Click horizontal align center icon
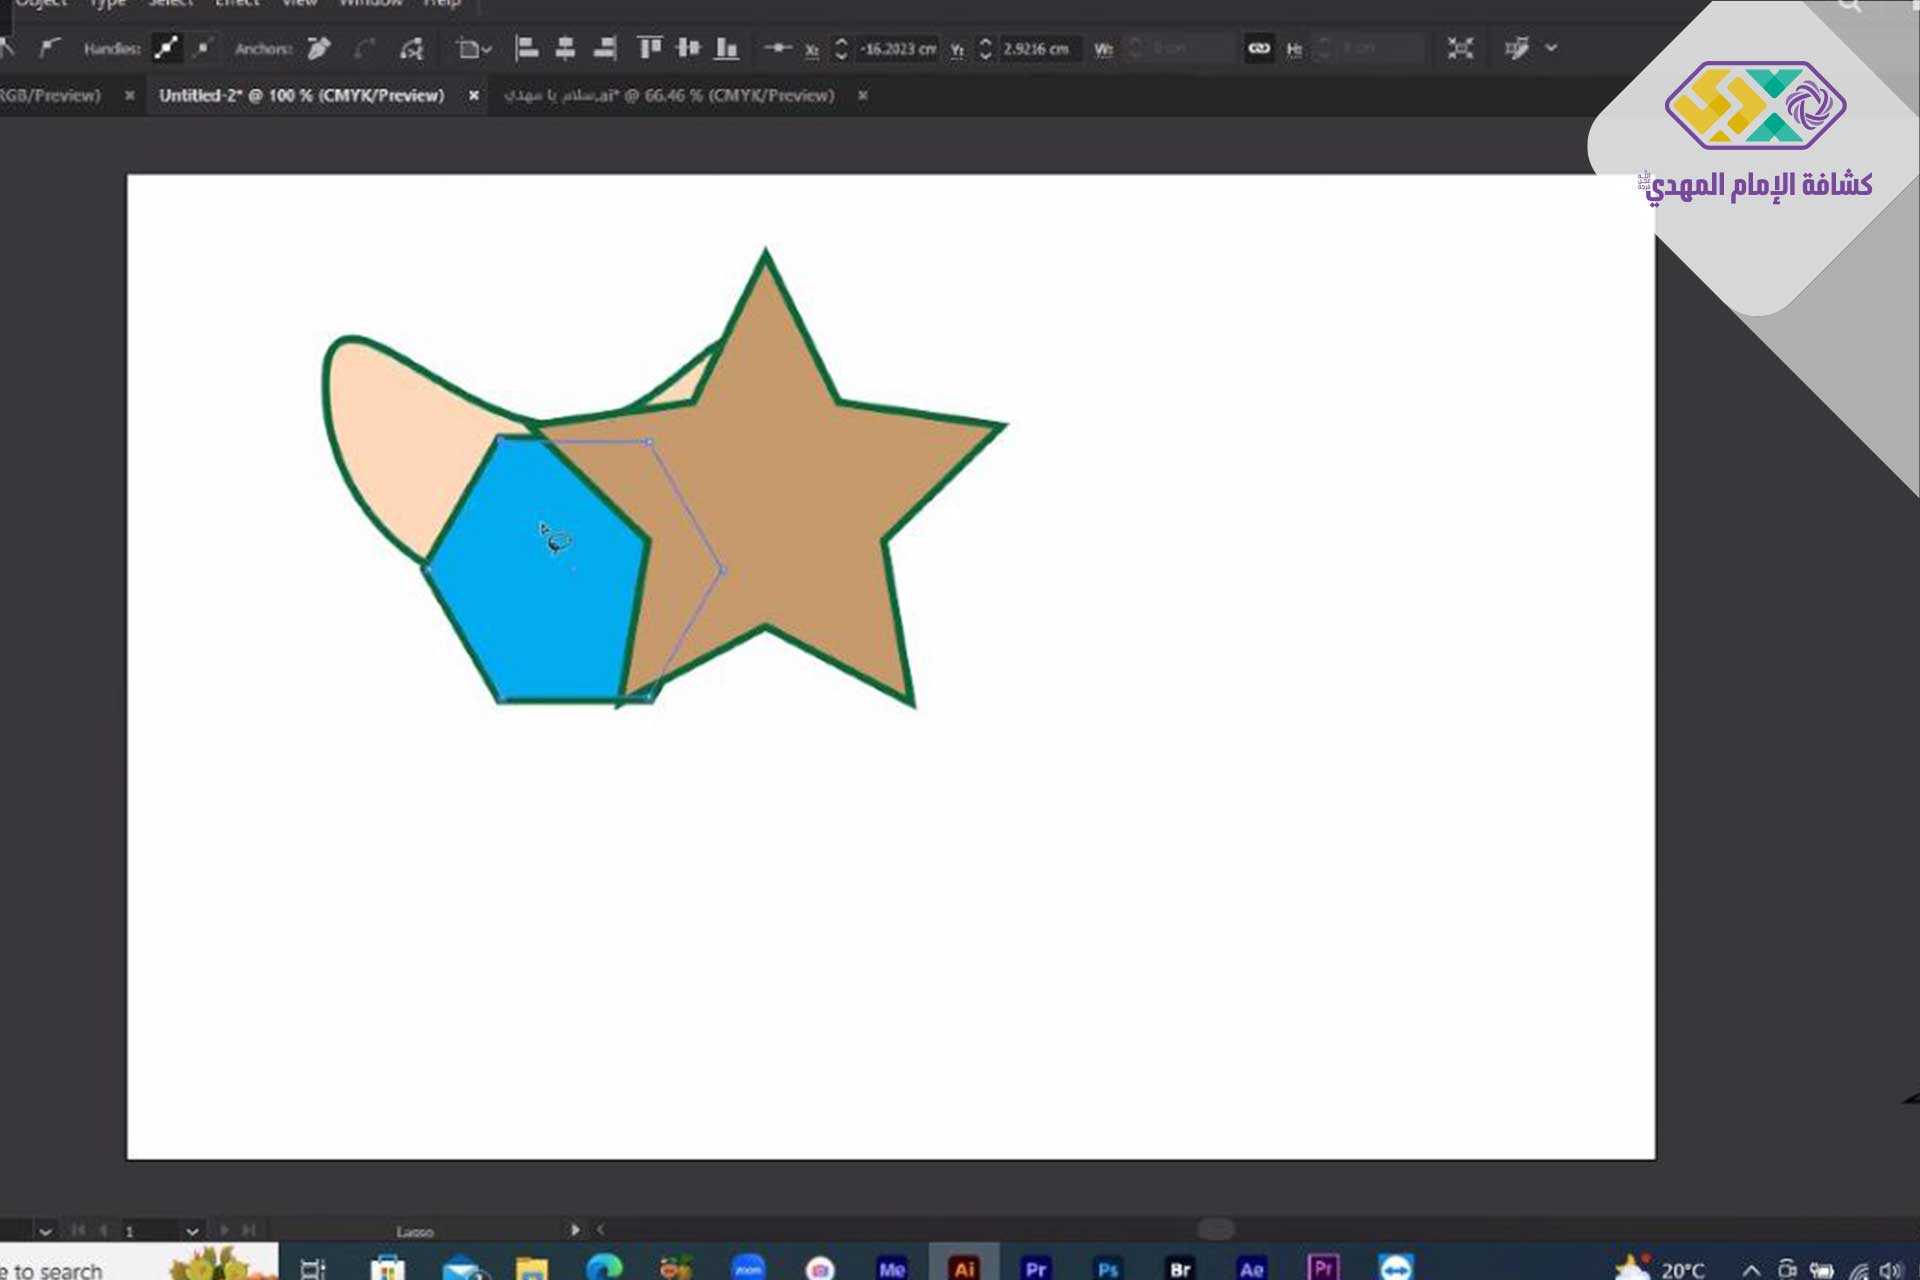 (x=565, y=48)
